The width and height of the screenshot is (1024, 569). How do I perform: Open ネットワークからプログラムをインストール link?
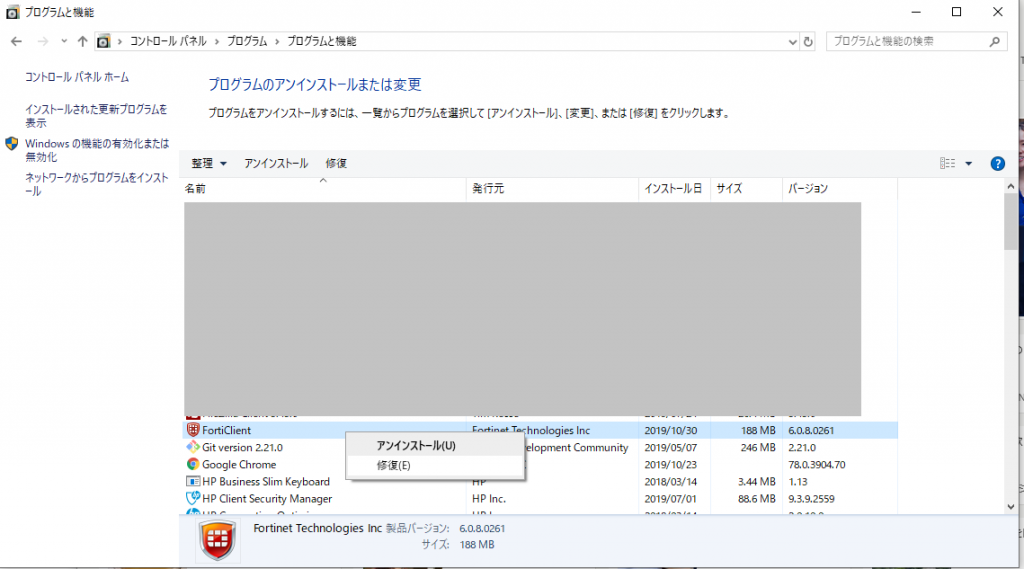97,184
